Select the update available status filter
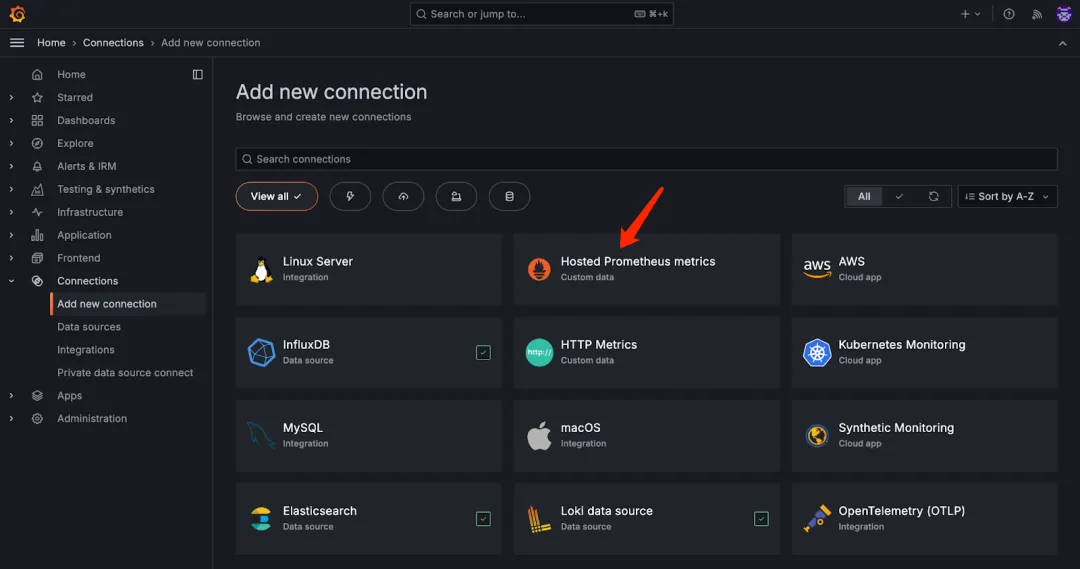This screenshot has width=1080, height=569. click(x=933, y=196)
